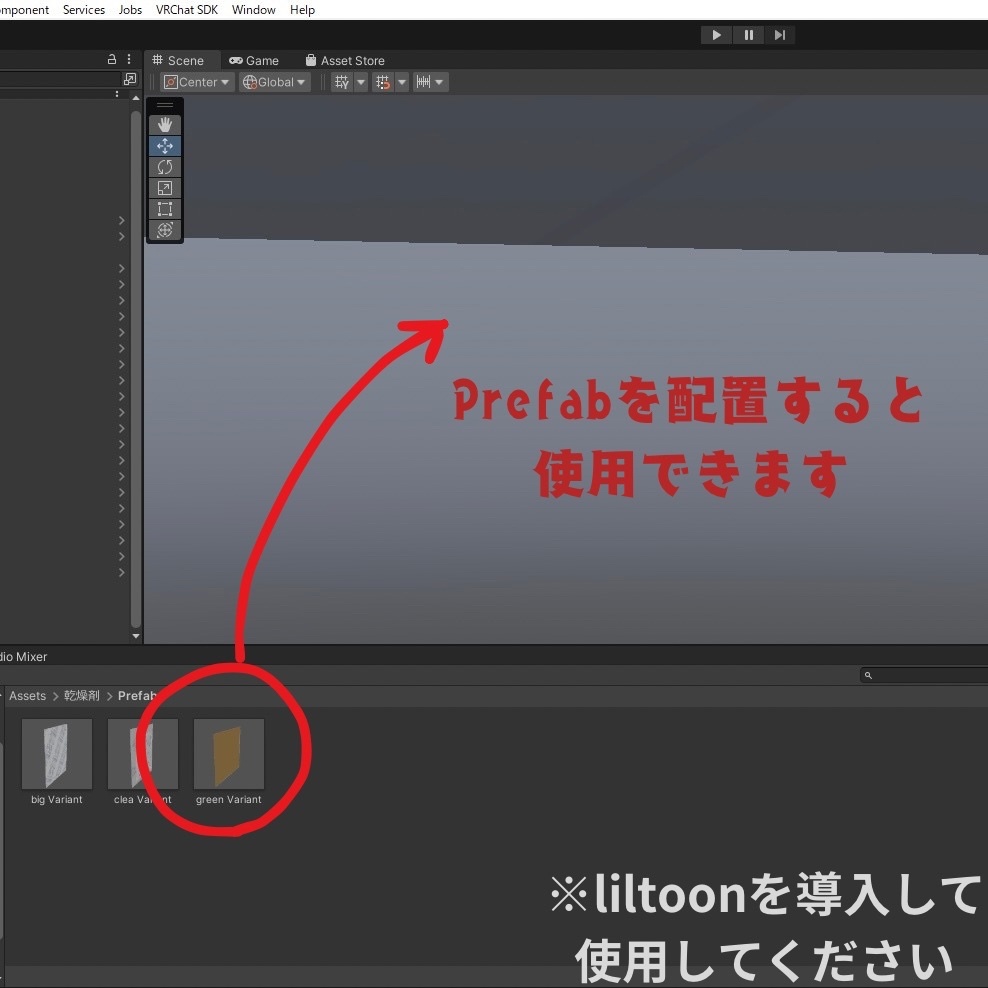Open the Global rotation dropdown

(x=274, y=82)
